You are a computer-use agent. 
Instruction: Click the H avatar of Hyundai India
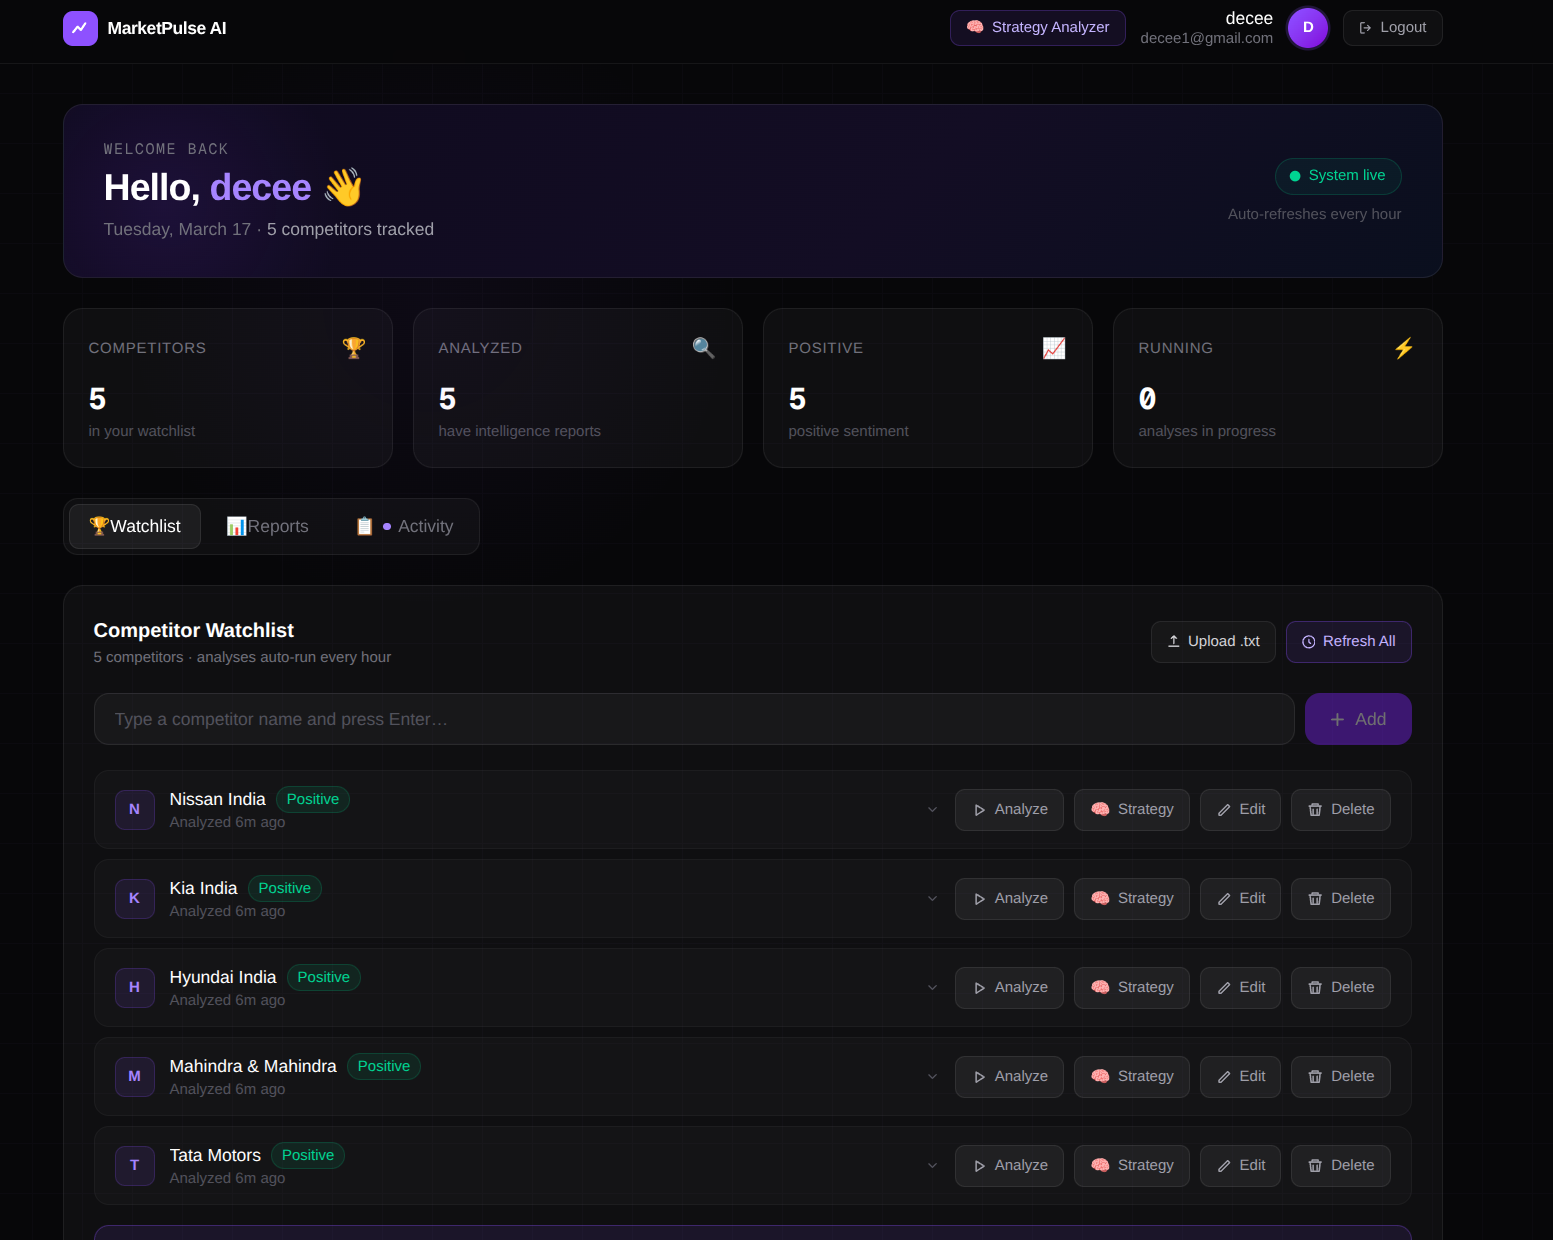click(x=135, y=988)
